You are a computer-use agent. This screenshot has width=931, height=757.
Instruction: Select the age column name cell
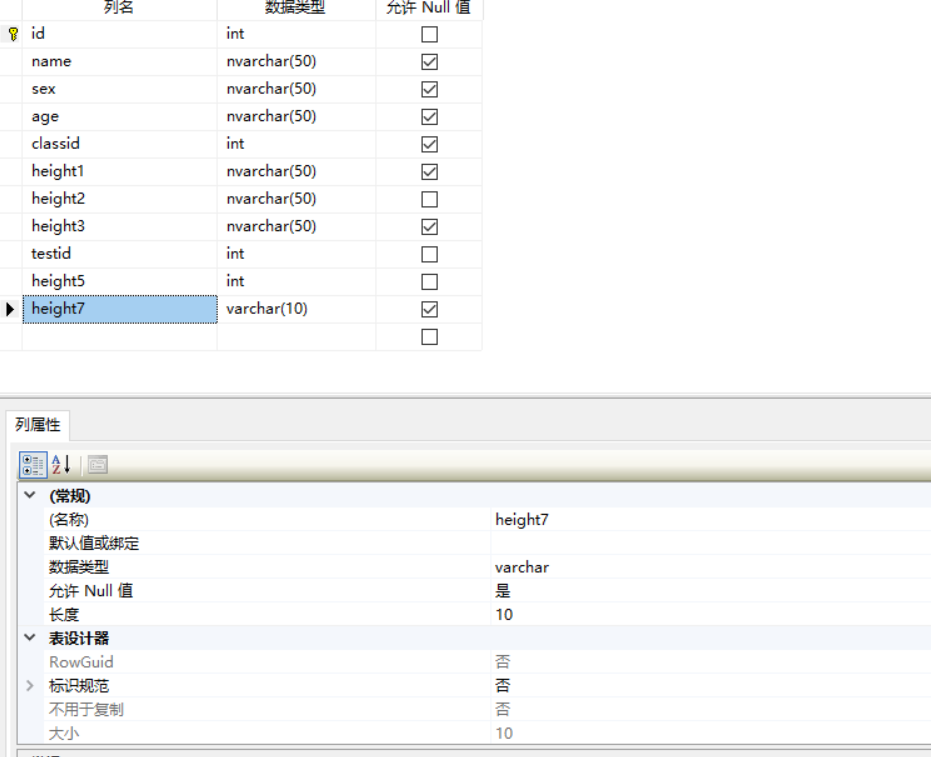click(120, 116)
